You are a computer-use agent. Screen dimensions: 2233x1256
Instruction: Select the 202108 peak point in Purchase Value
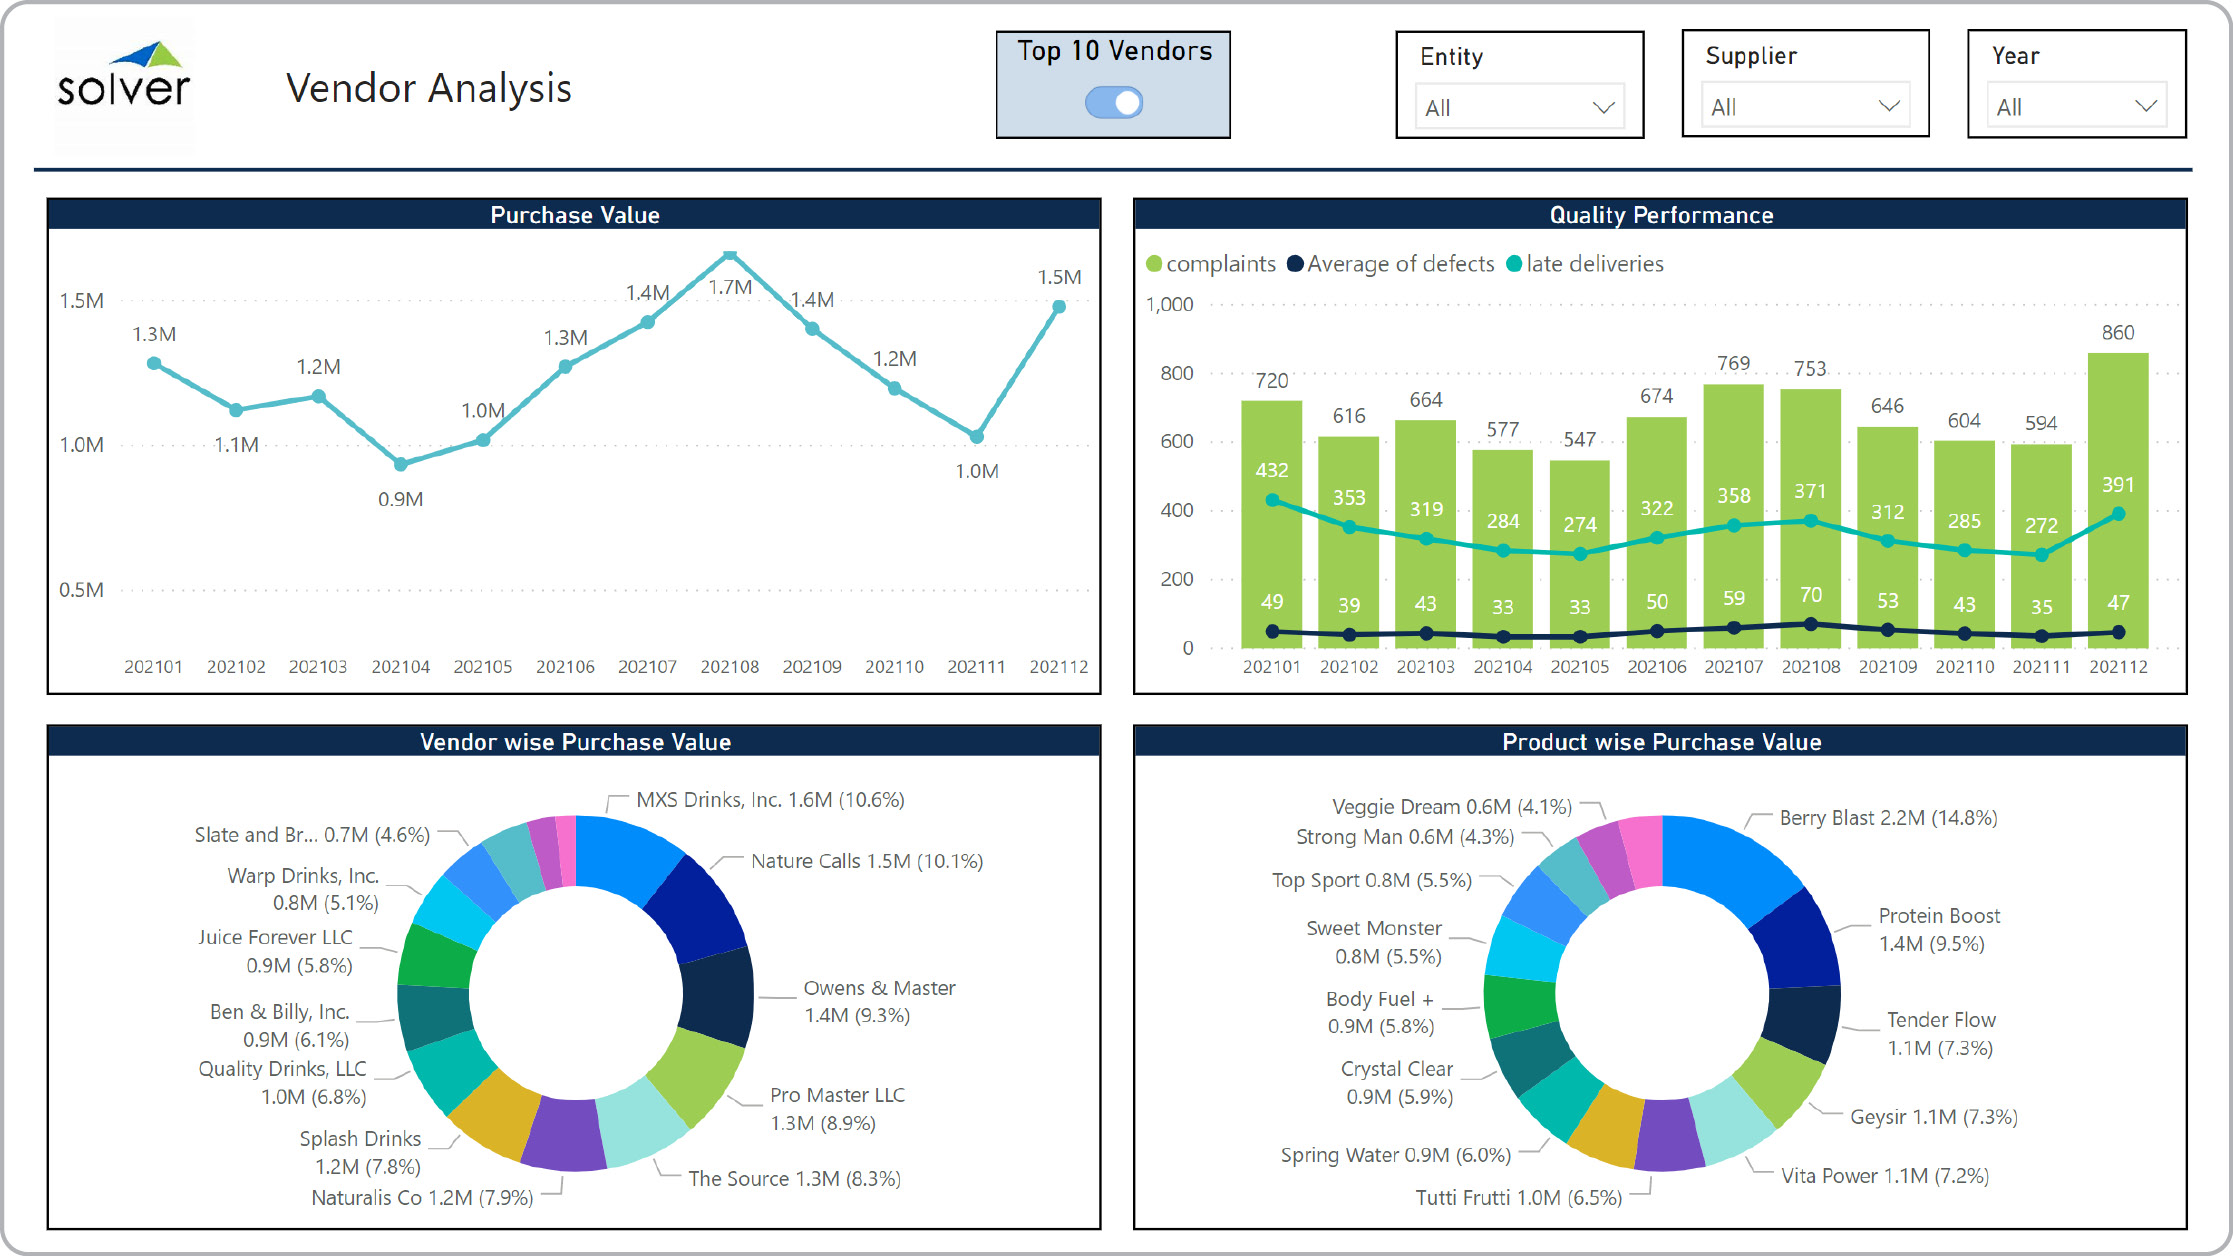click(730, 255)
